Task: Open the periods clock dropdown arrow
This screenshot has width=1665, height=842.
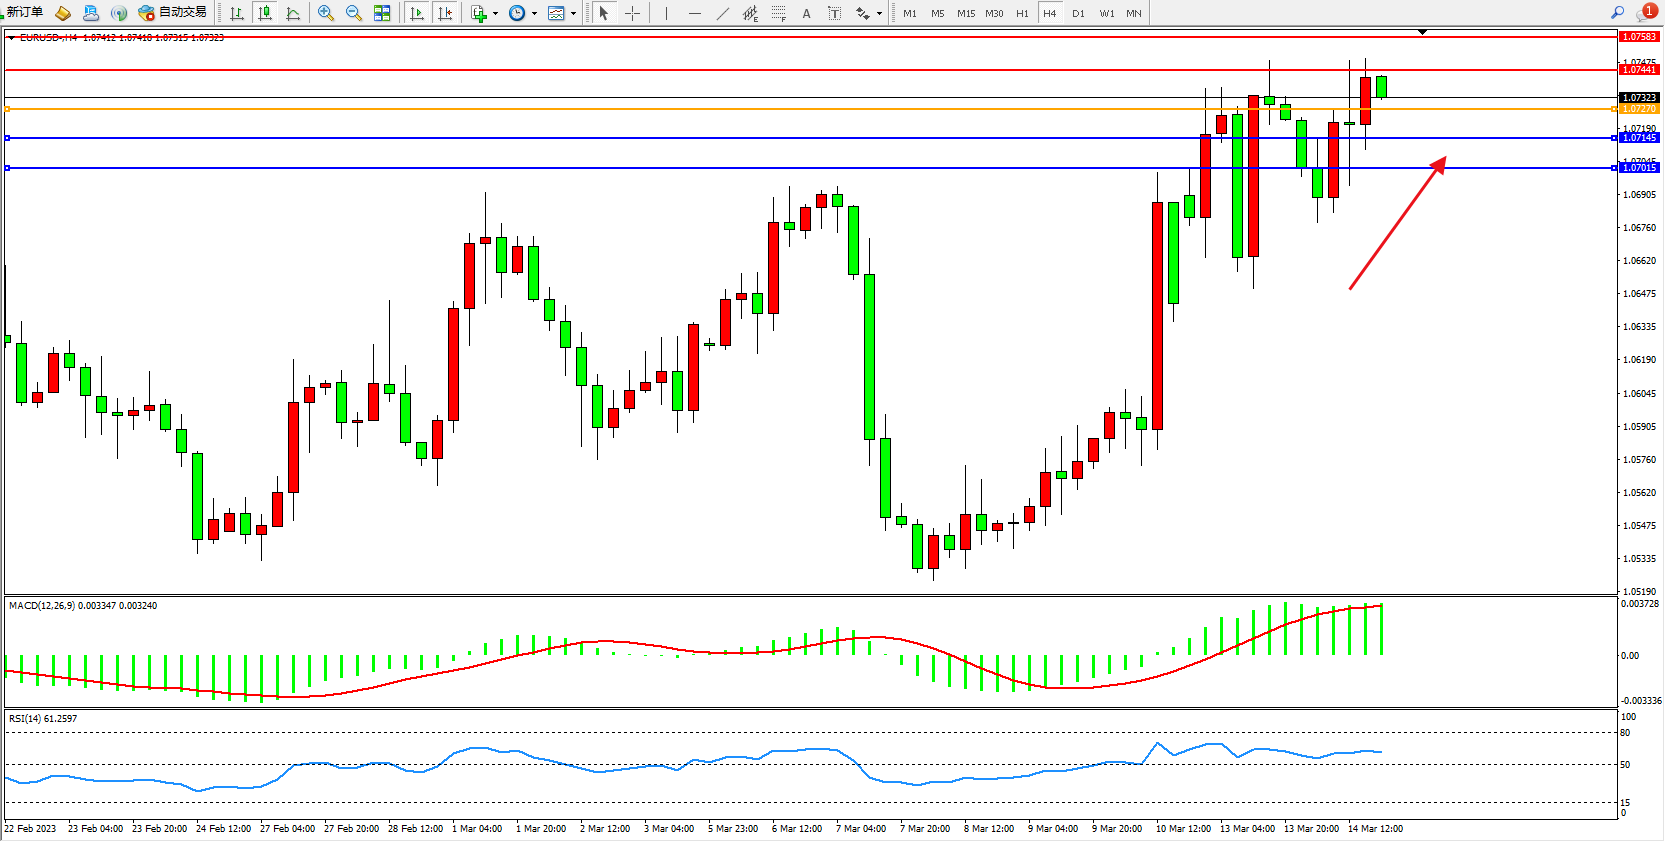Action: (x=534, y=13)
